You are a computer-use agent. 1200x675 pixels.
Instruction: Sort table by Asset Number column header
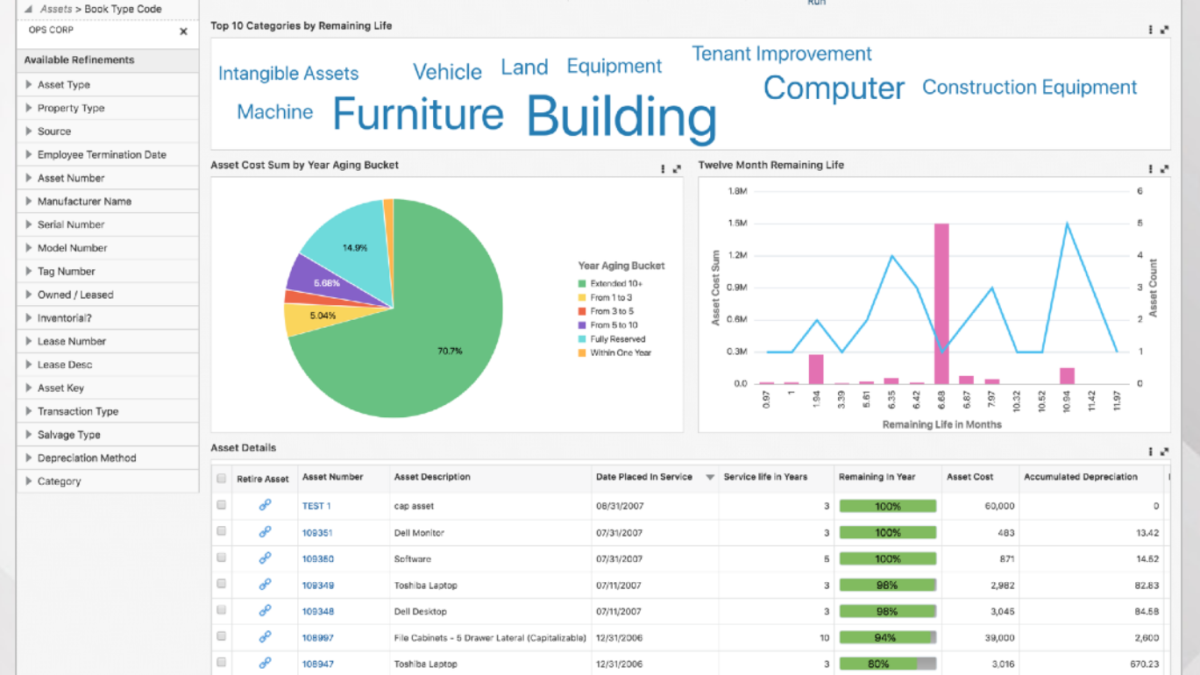[332, 478]
